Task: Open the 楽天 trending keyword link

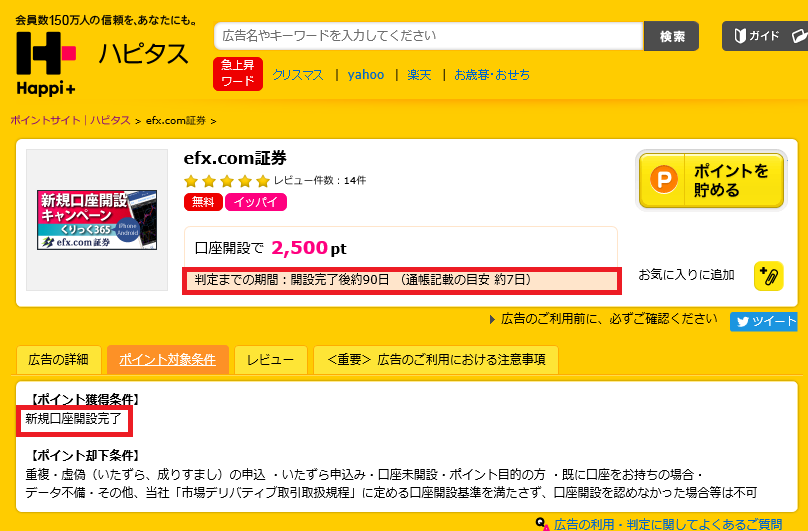Action: [x=419, y=75]
